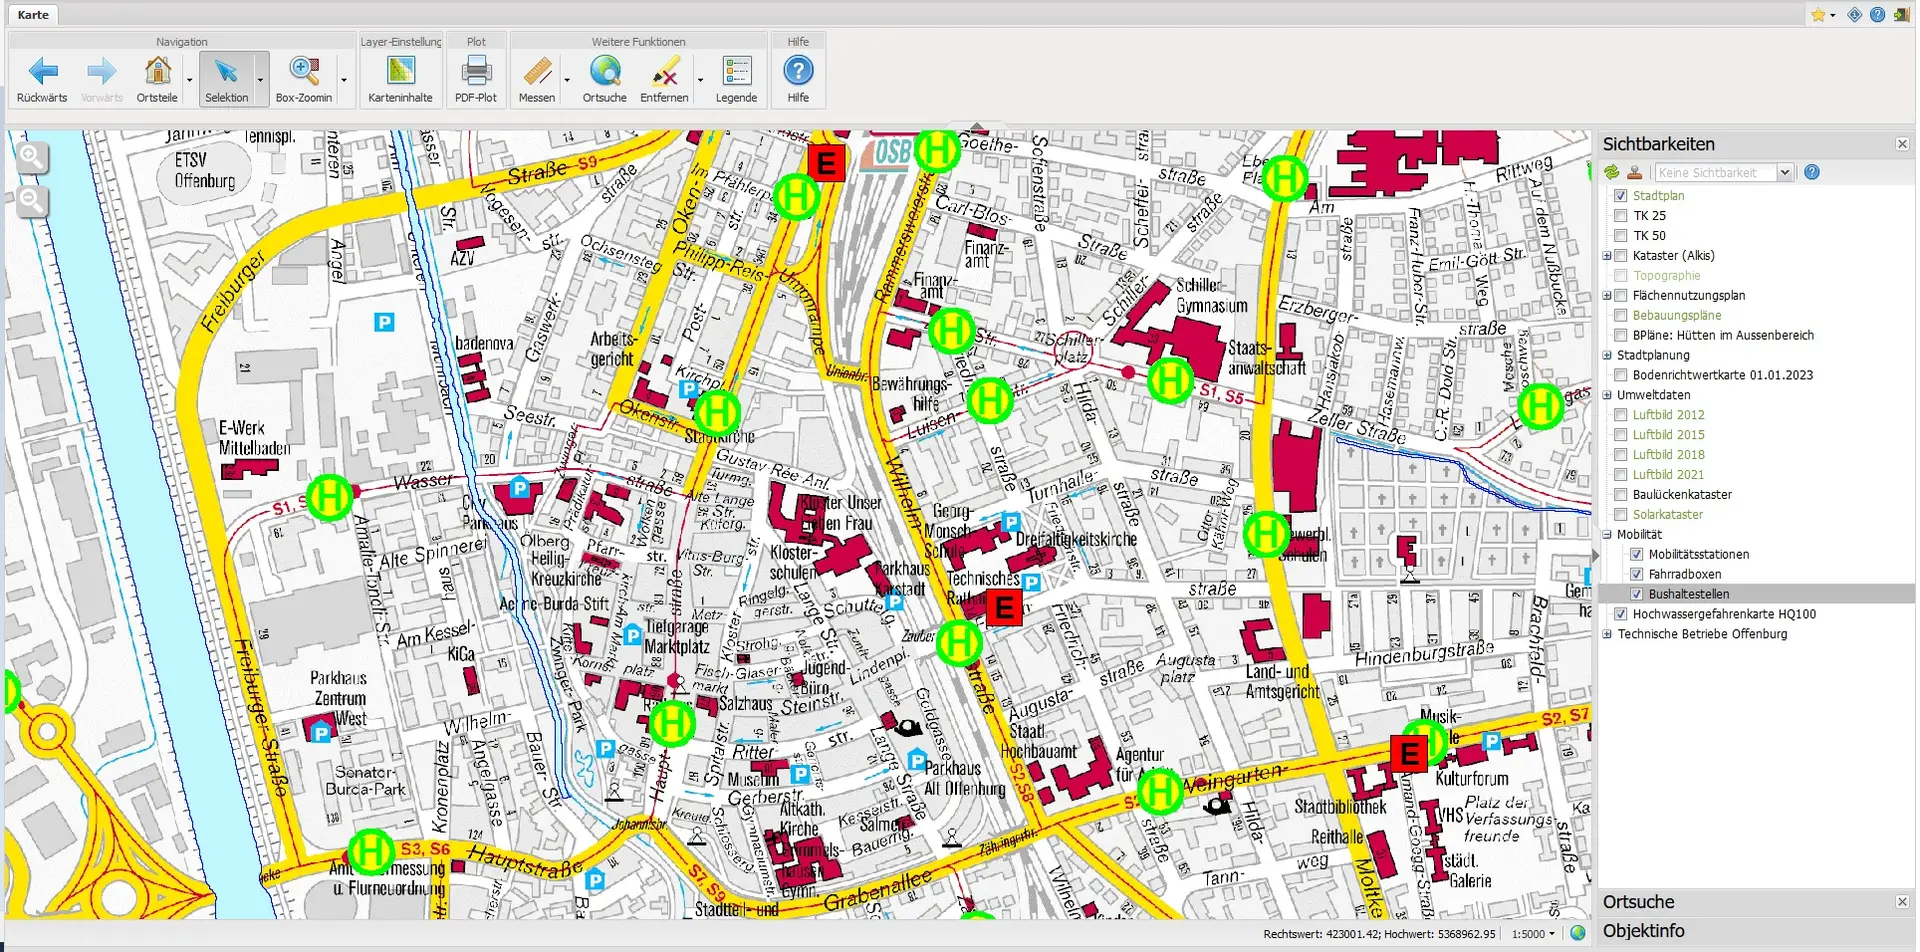This screenshot has height=952, width=1920.
Task: Disable the Bushaltestellen layer checkbox
Action: click(x=1637, y=594)
